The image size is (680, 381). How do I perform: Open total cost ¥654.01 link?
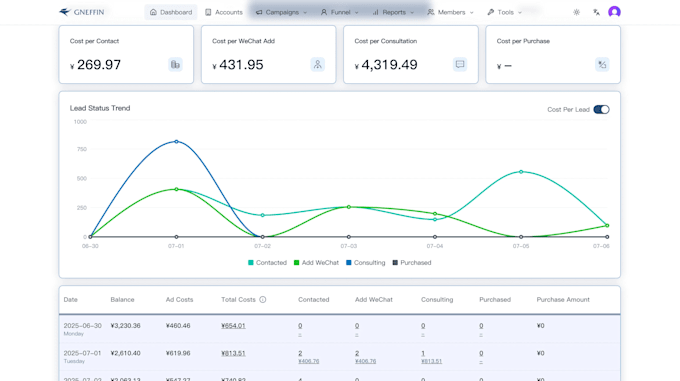(x=233, y=326)
